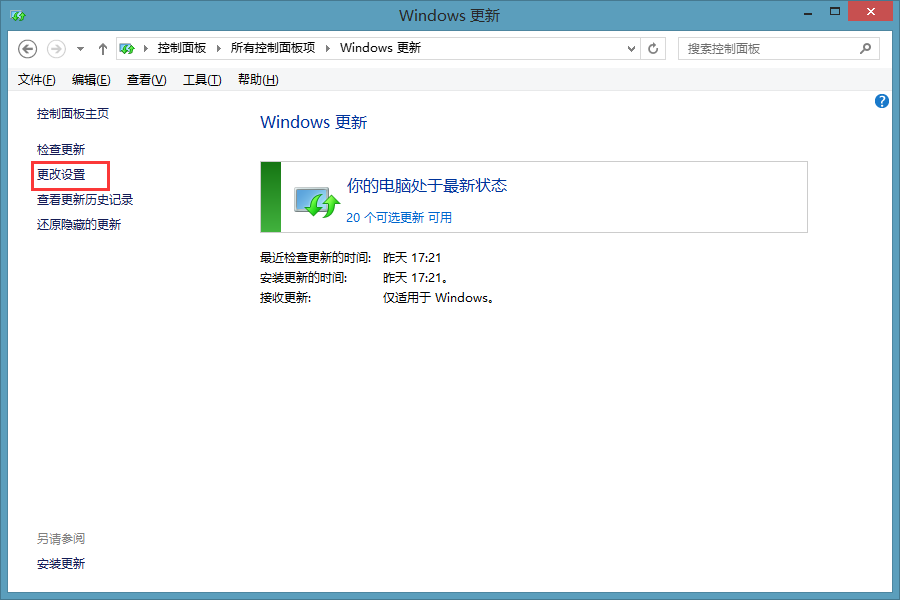Screen dimensions: 900x600
Task: Click the up one level arrow
Action: 103,49
